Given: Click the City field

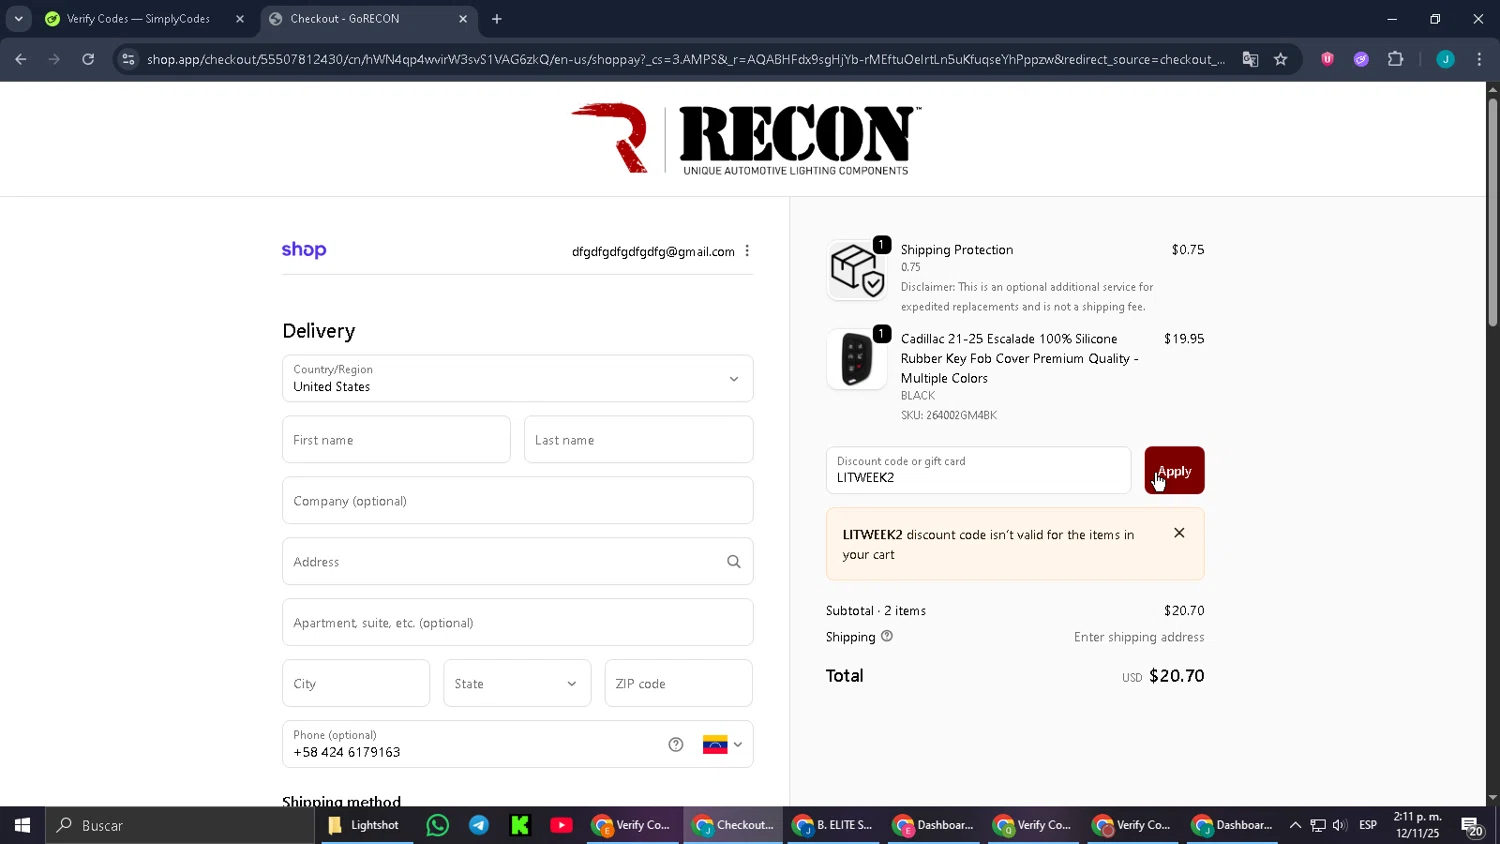Looking at the screenshot, I should pyautogui.click(x=356, y=684).
